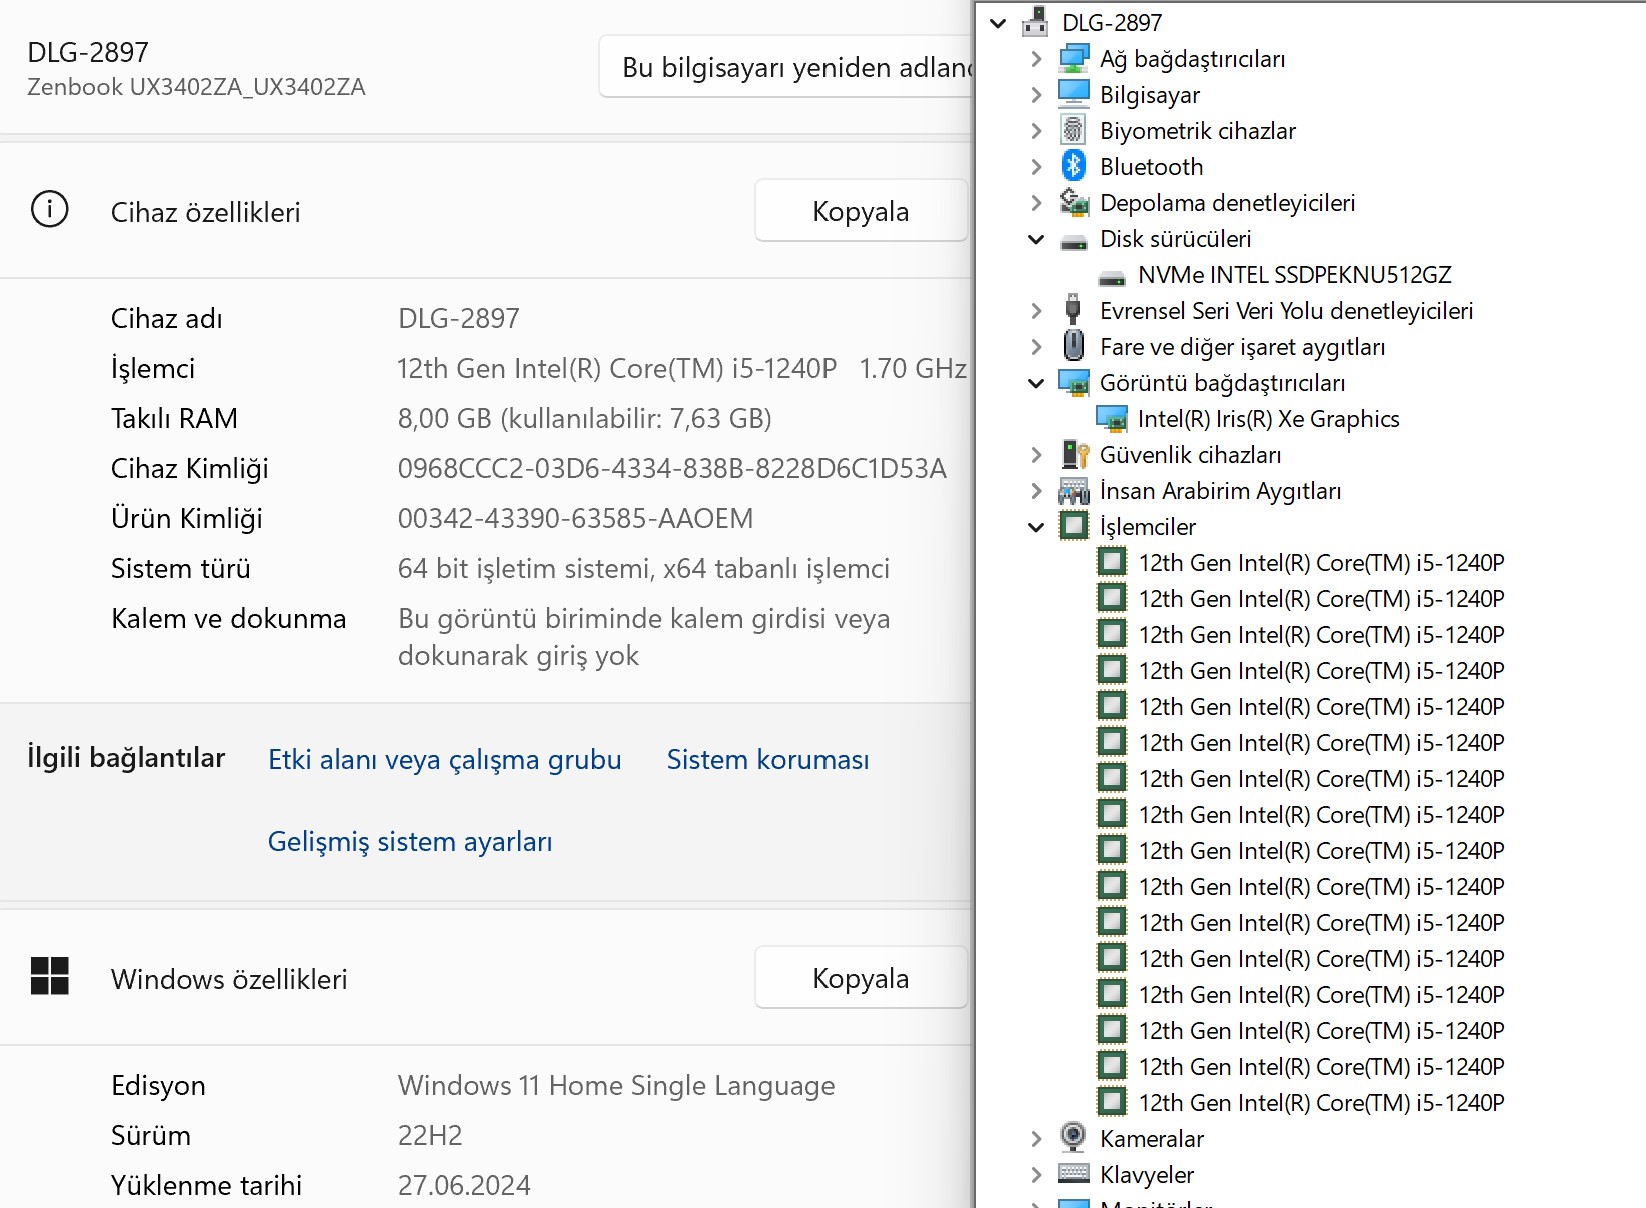Image resolution: width=1646 pixels, height=1208 pixels.
Task: Click the Ürün Kimliği value 00342-43390-63585-AAOEM
Action: [576, 518]
